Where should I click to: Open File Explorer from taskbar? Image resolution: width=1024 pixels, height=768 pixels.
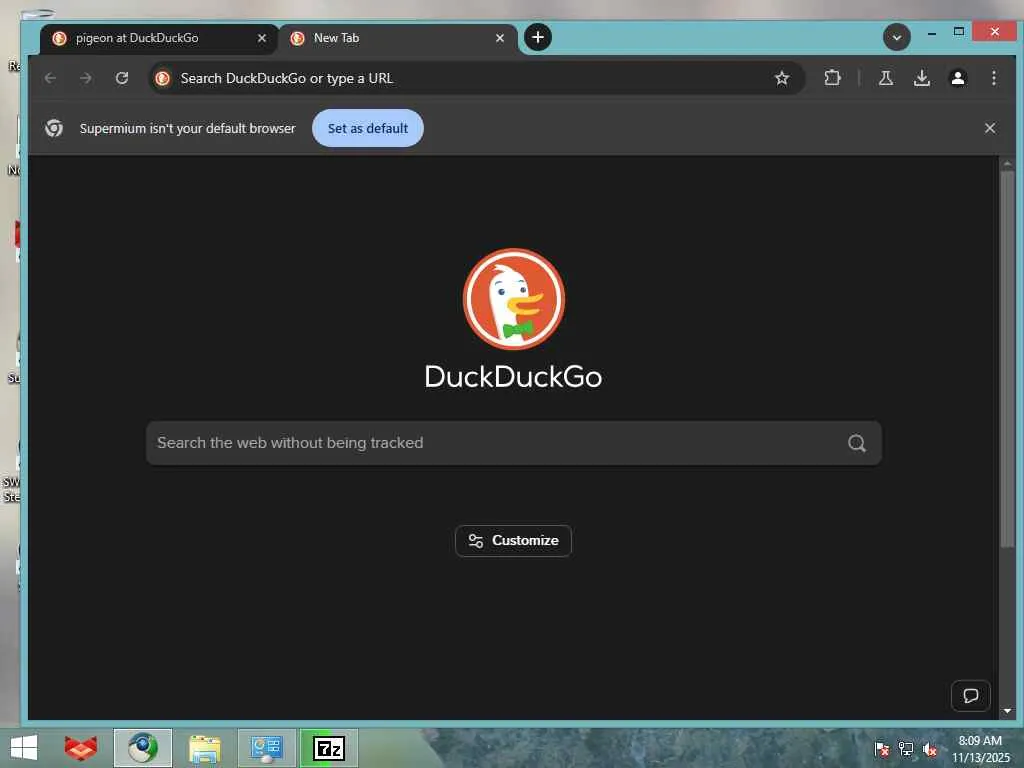[x=204, y=748]
